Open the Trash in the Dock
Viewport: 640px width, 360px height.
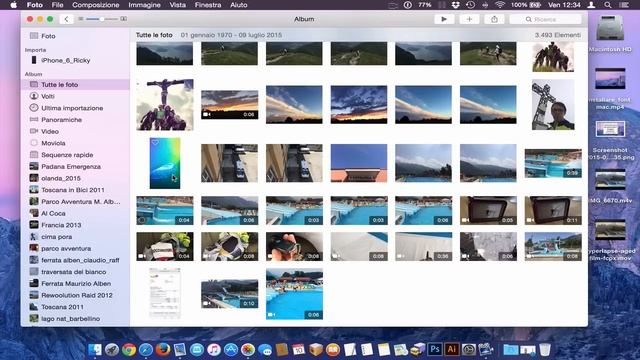544,349
